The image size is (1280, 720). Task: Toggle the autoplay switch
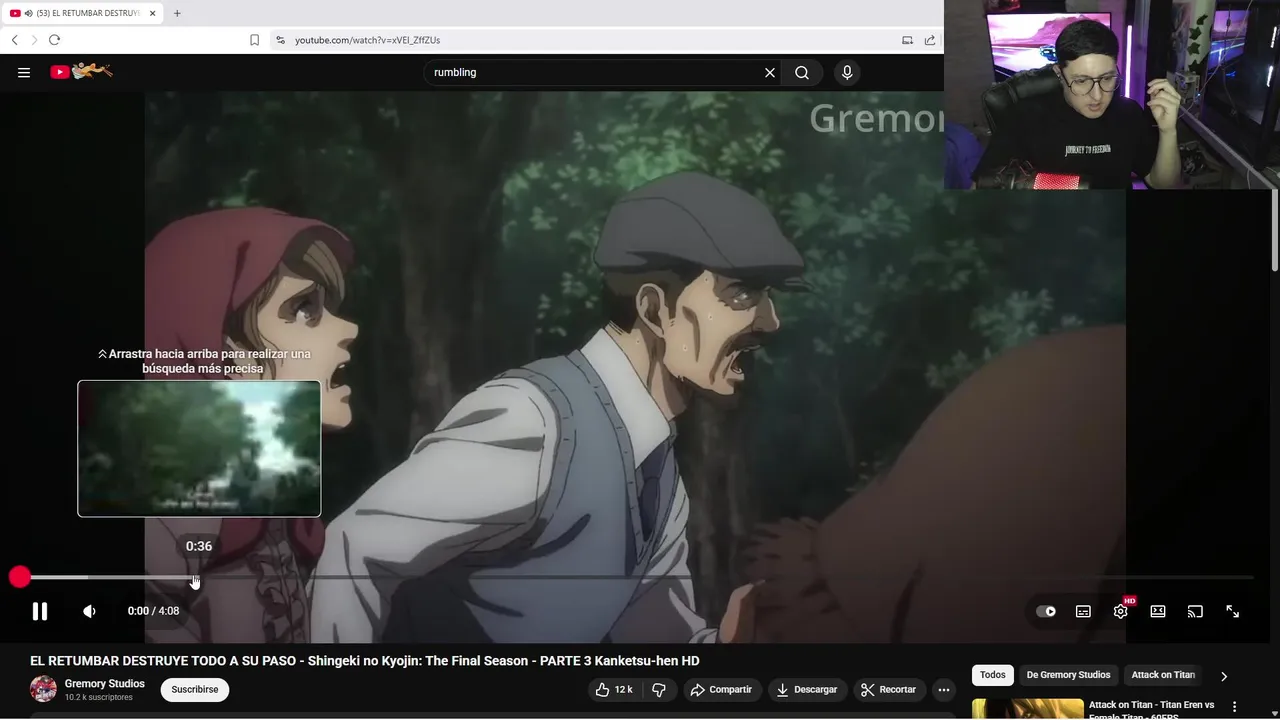(x=1046, y=611)
